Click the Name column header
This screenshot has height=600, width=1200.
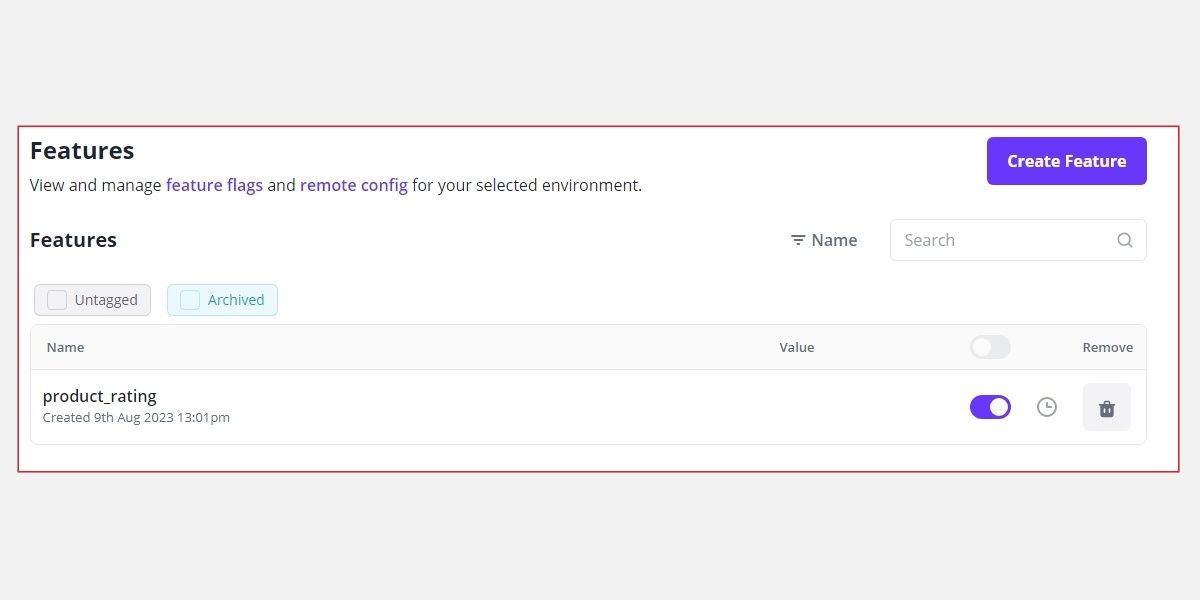pos(65,347)
